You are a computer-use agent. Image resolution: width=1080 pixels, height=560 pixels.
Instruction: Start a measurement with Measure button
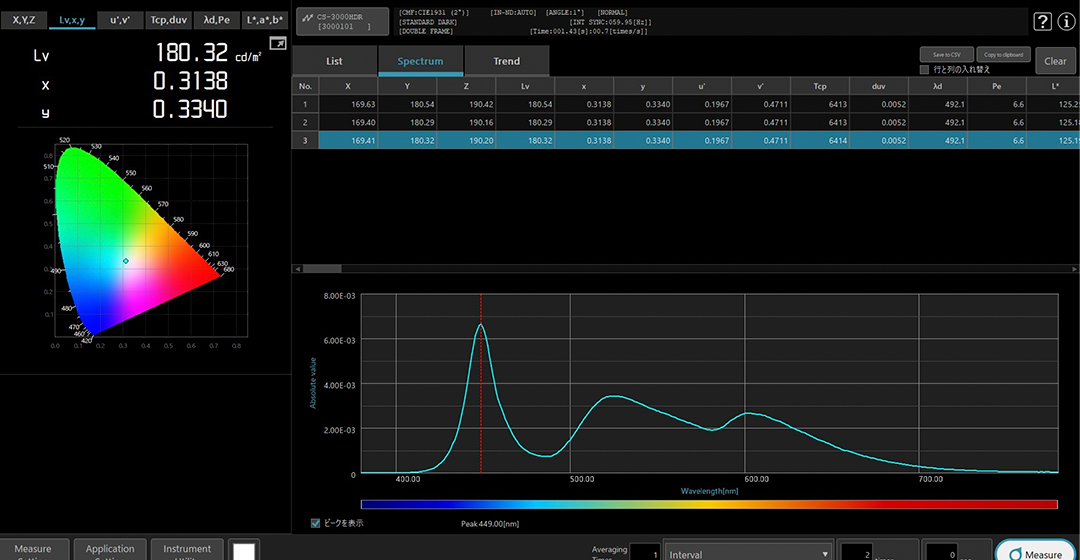tap(1035, 552)
